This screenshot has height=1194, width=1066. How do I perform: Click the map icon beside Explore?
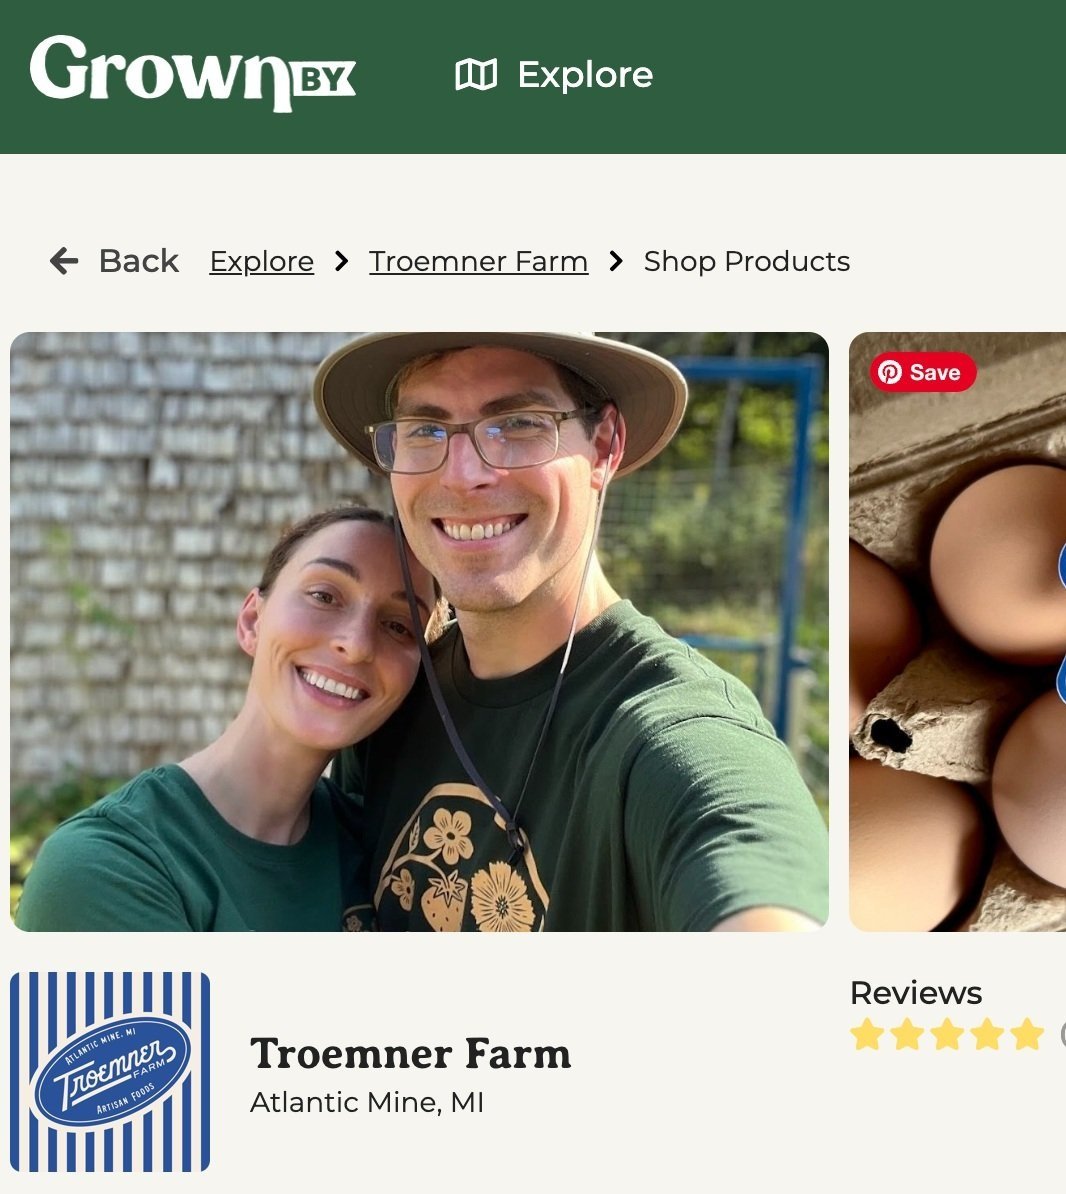[x=476, y=75]
